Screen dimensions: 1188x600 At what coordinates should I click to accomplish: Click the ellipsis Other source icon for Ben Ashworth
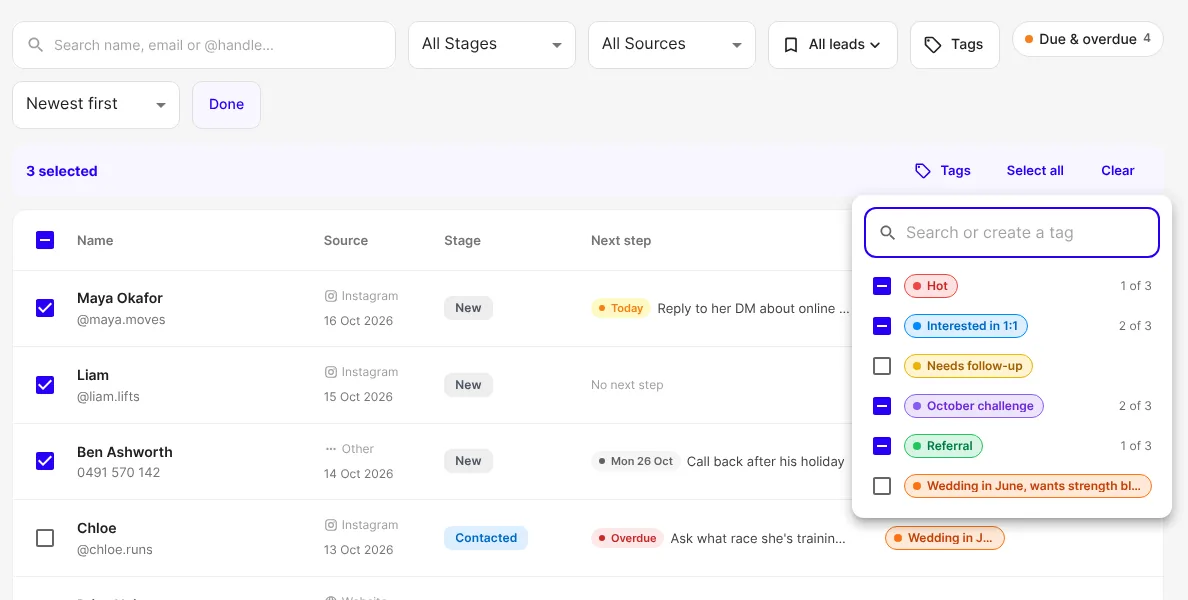point(330,449)
